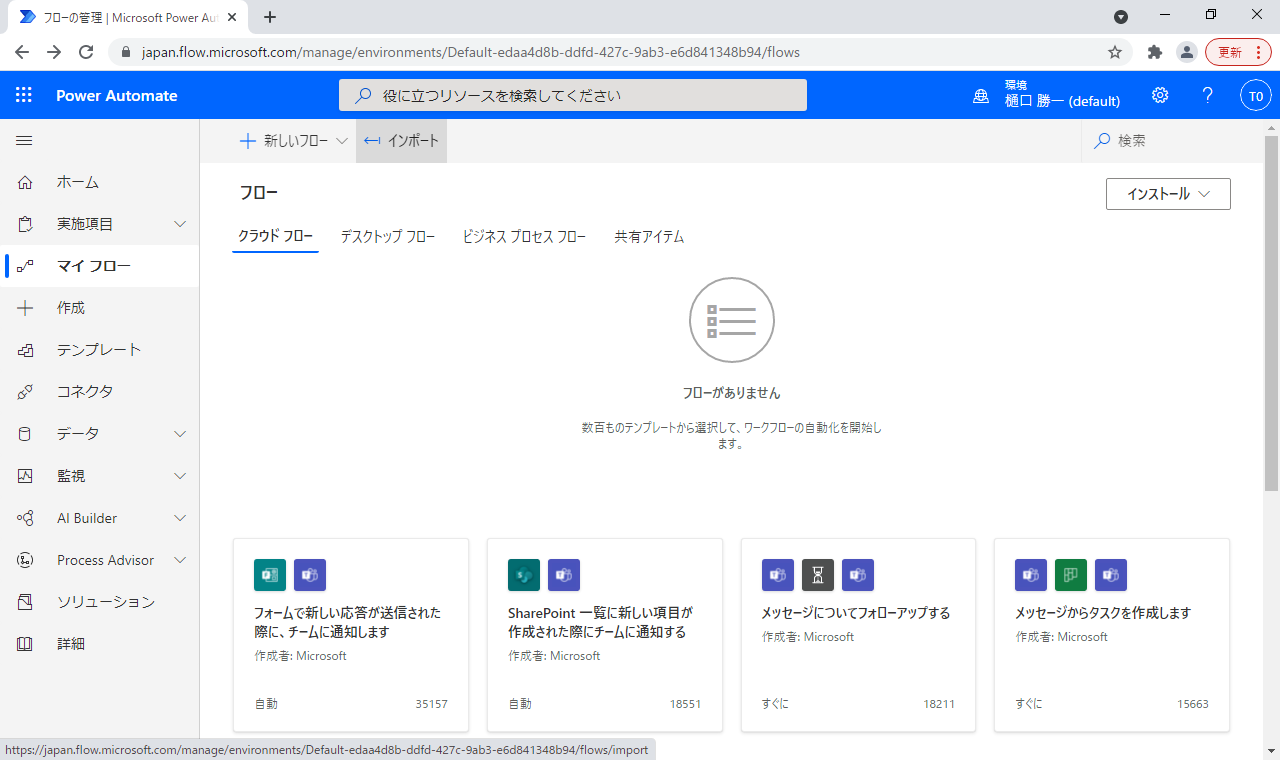Go back in browser history
The height and width of the screenshot is (760, 1280).
tap(22, 52)
